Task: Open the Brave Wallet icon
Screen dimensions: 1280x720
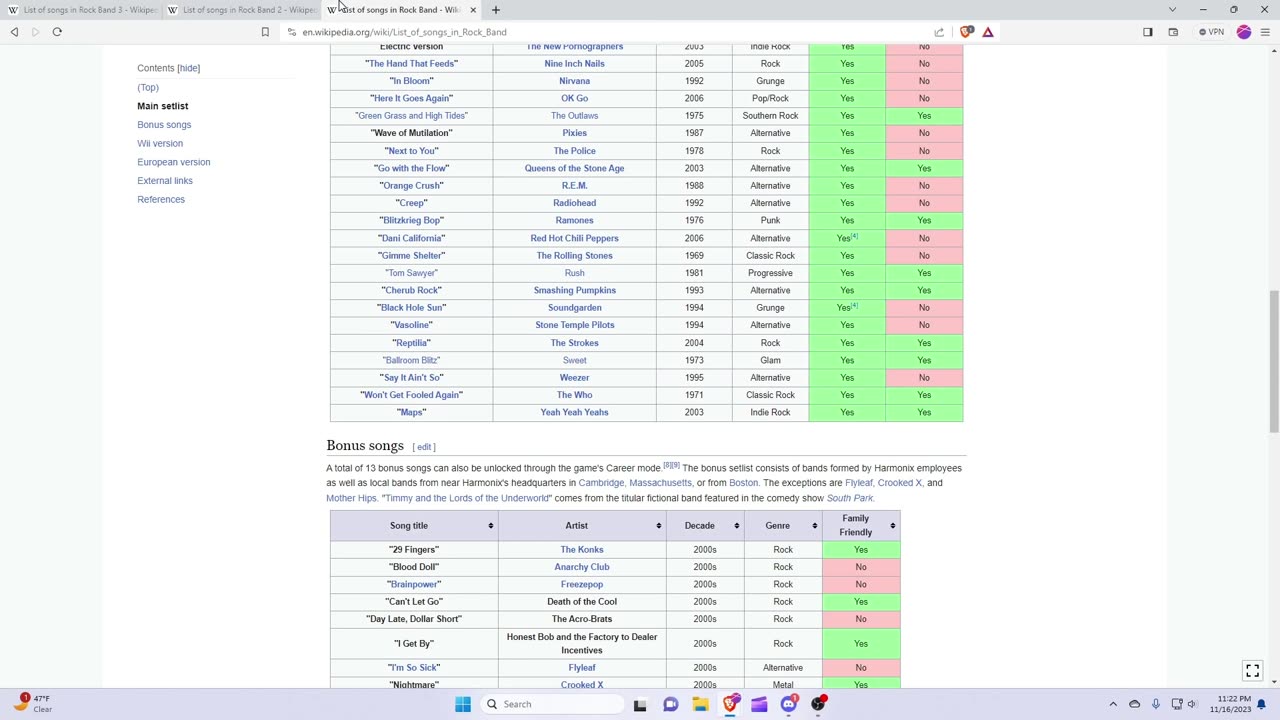Action: 1173,32
